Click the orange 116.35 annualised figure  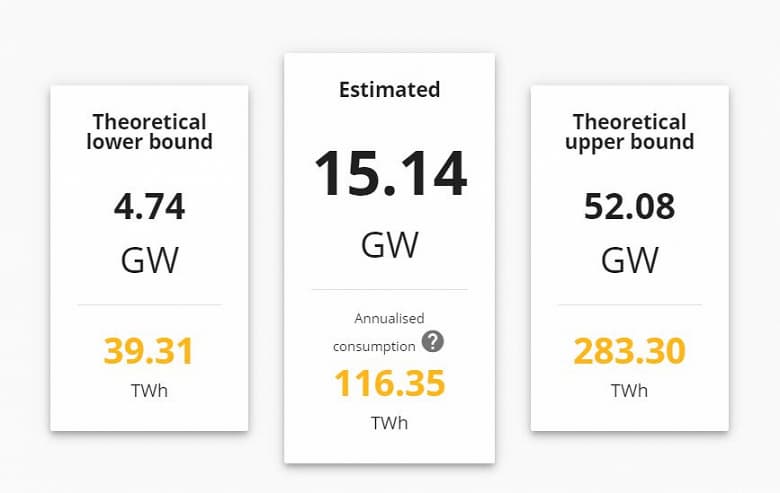[x=390, y=384]
